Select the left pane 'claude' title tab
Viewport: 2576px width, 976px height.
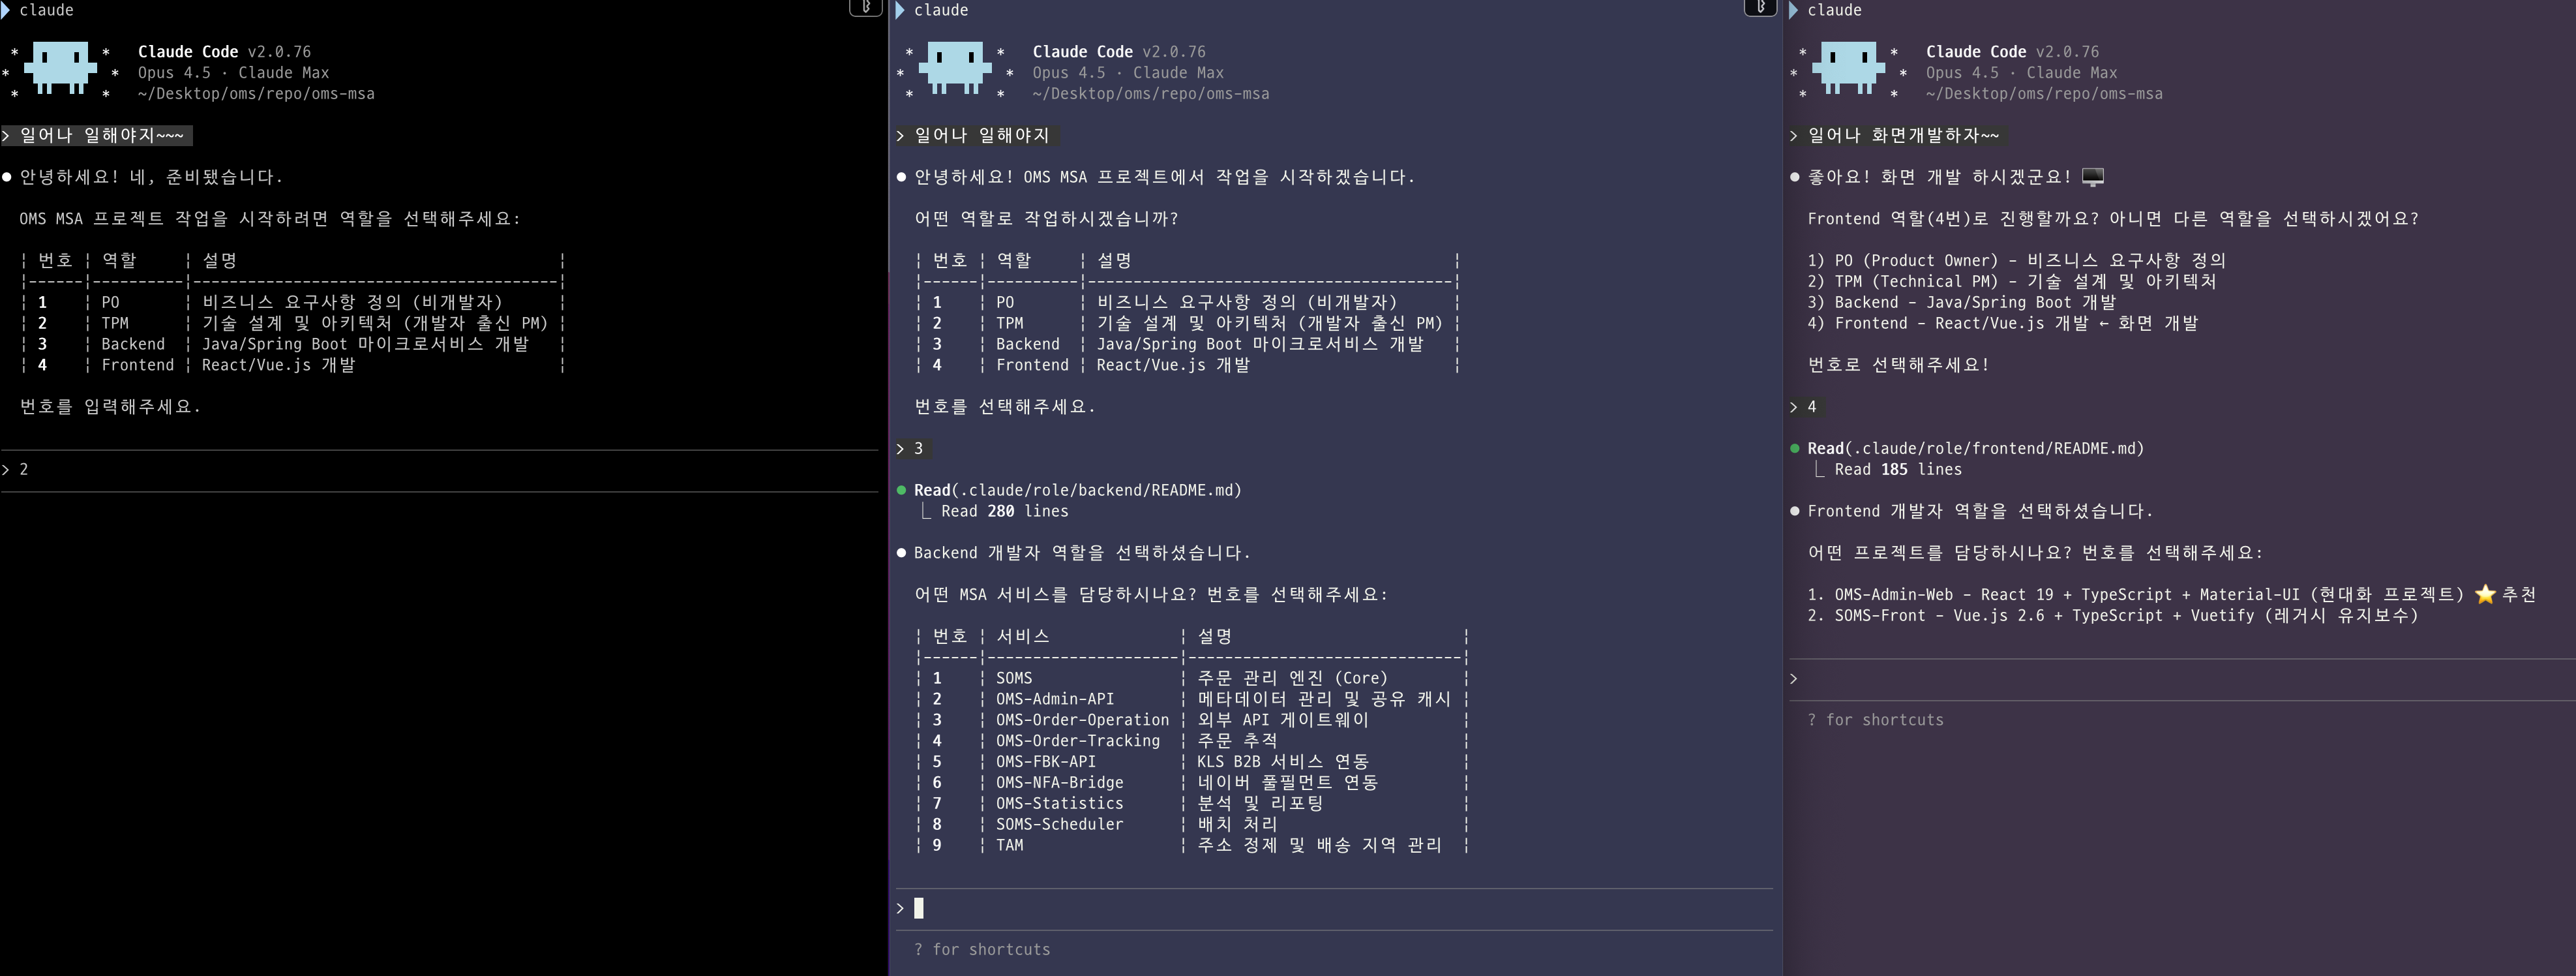point(46,10)
